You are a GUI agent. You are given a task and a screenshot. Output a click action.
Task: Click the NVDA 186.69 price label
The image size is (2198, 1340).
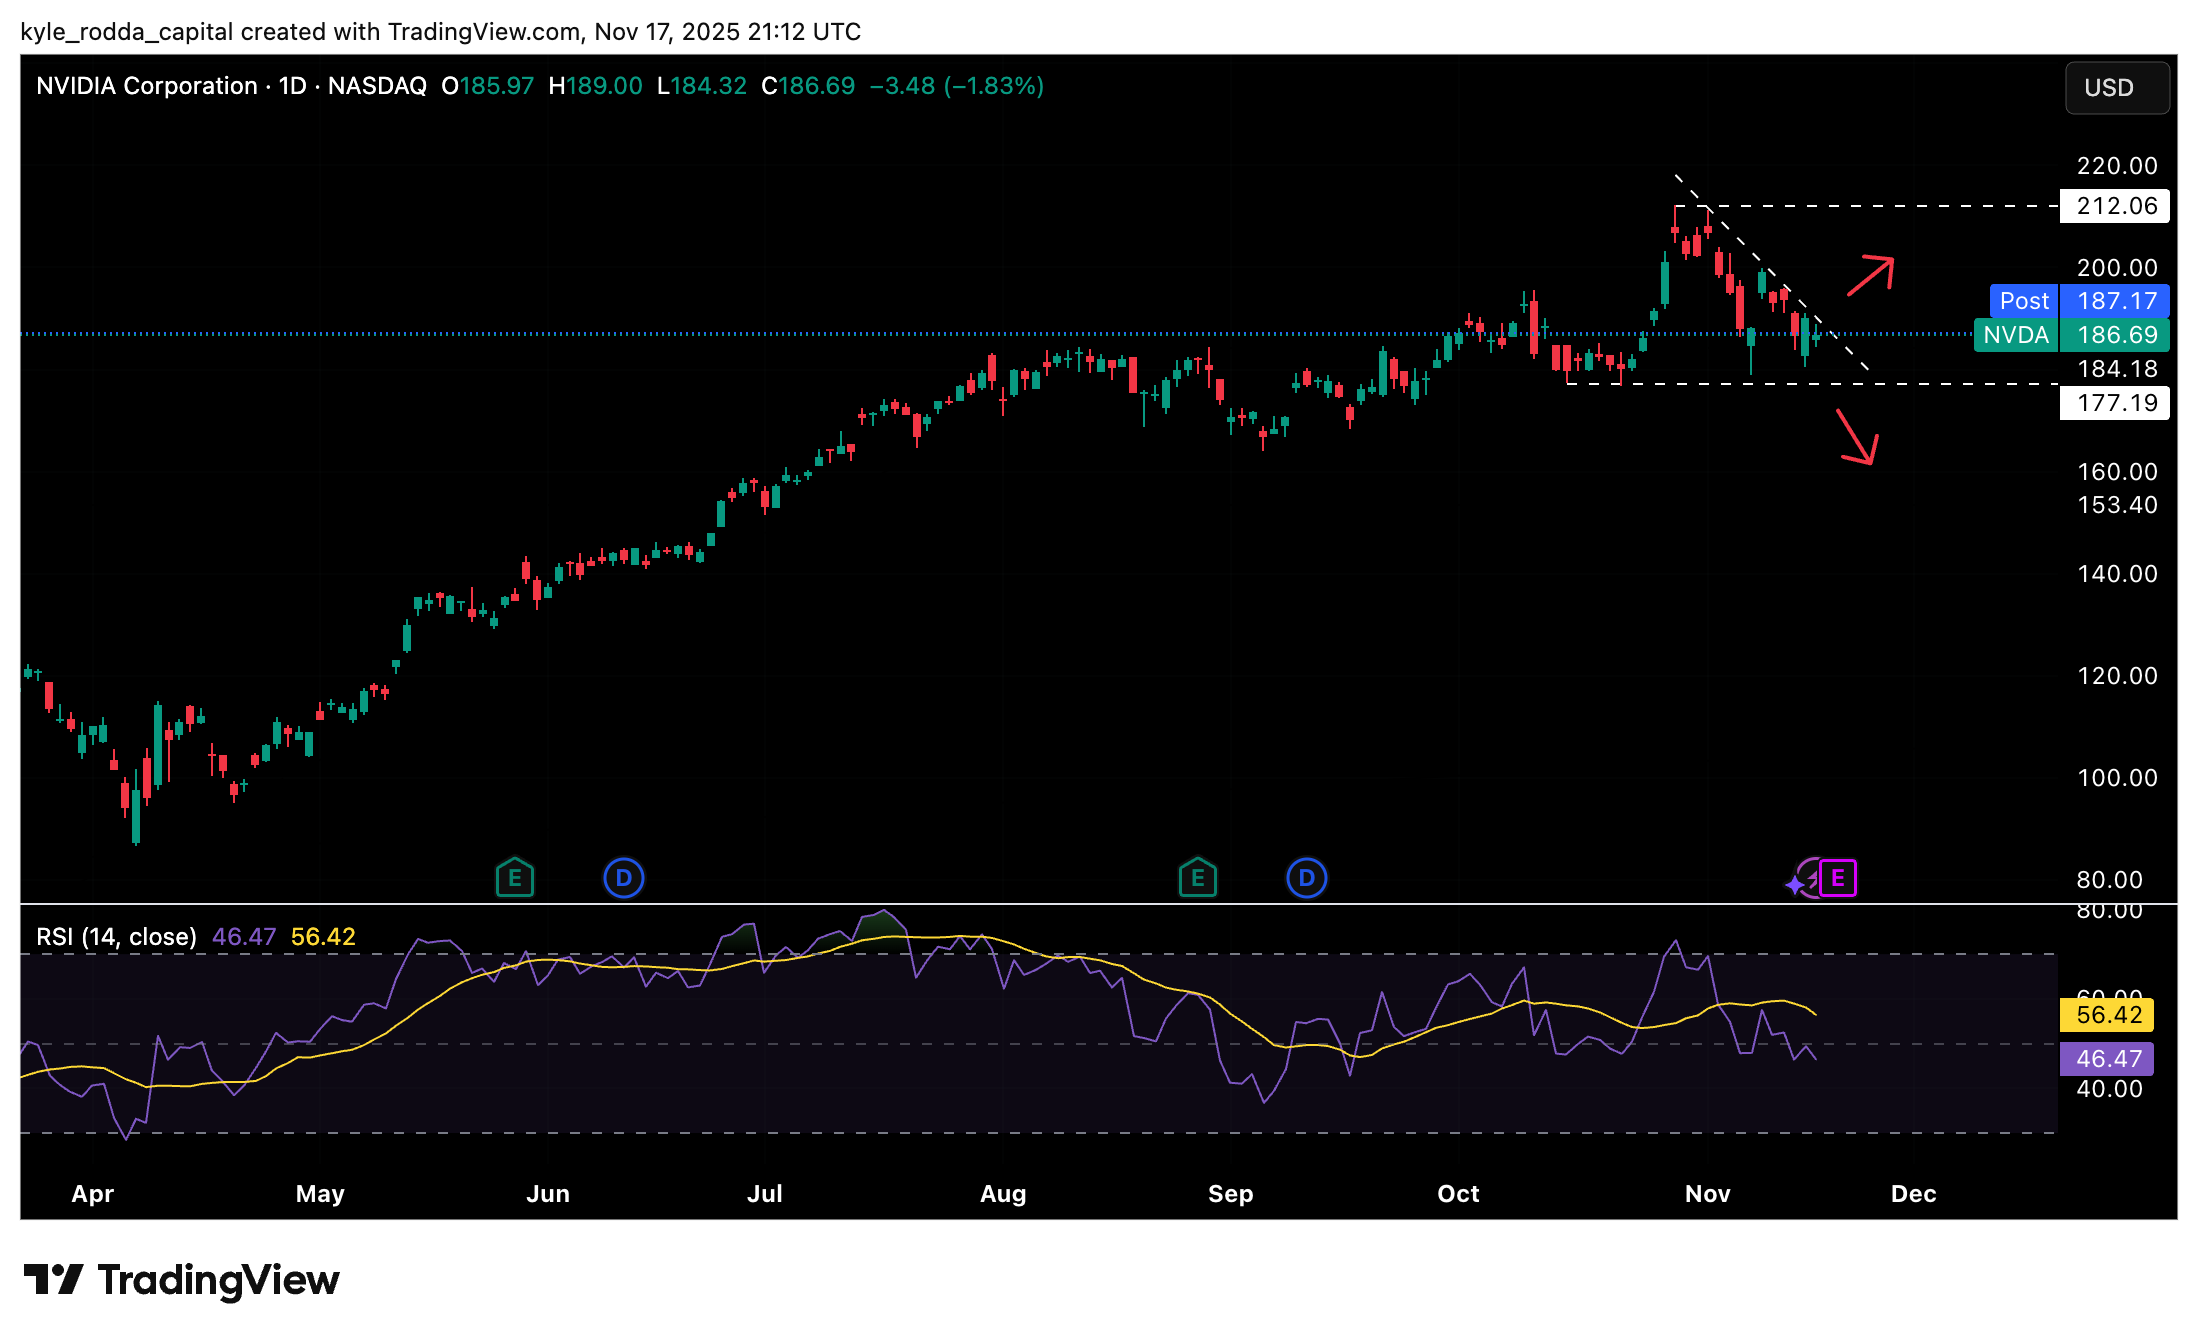tap(2071, 335)
